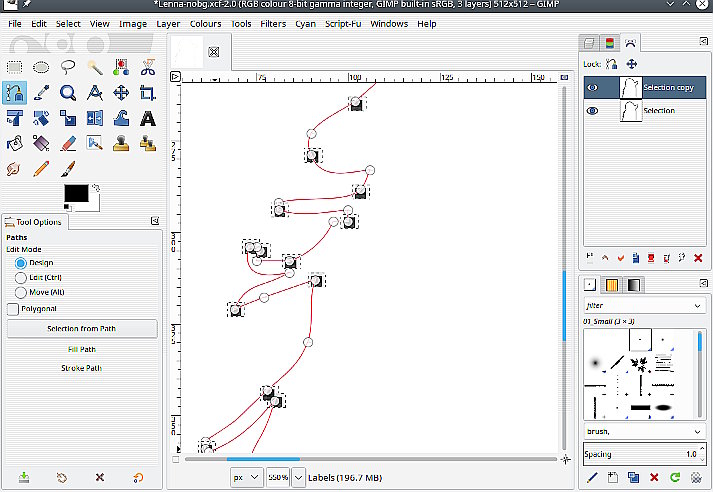Screen dimensions: 713x492
Task: Hide the Selection copy path
Action: 592,87
